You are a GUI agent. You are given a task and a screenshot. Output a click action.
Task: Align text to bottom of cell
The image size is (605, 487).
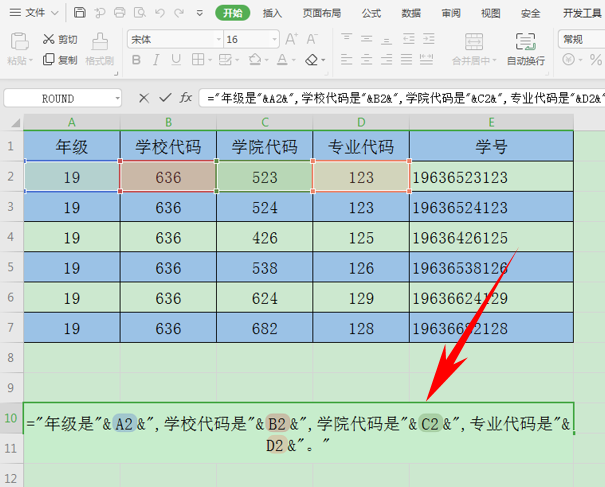click(387, 39)
